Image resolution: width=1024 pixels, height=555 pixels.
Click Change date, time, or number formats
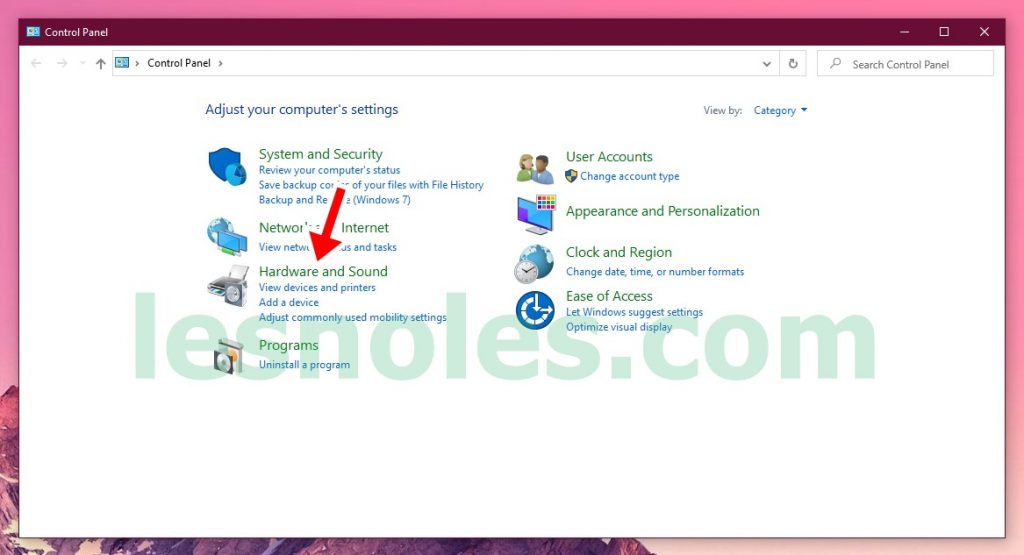655,272
